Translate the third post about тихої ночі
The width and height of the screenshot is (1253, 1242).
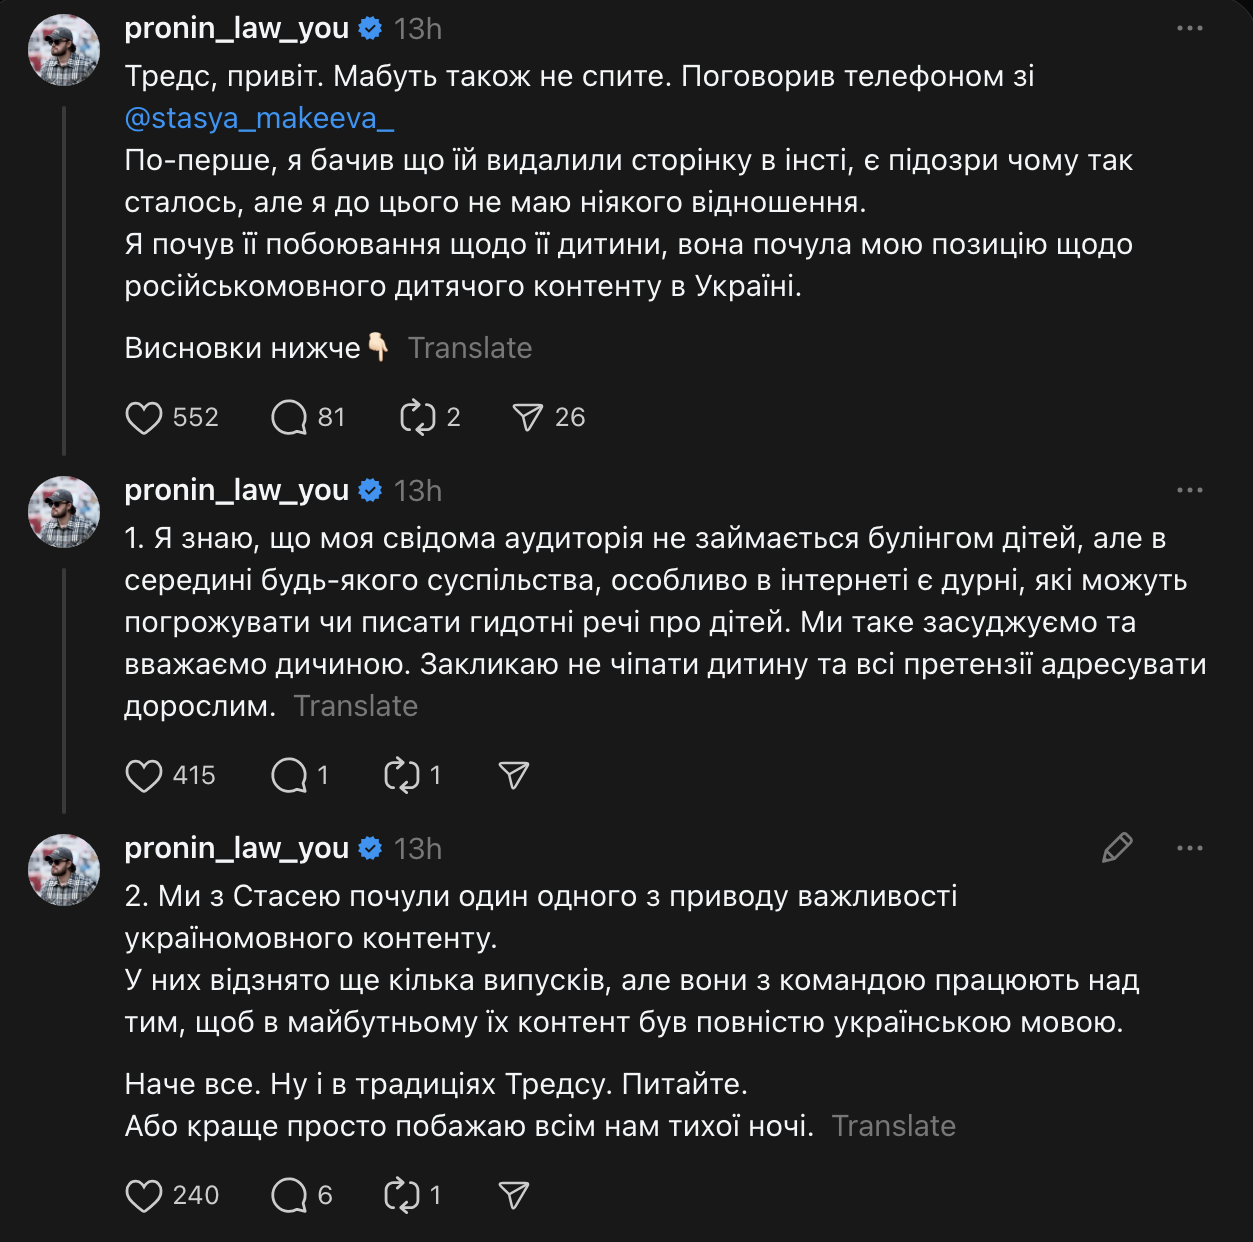pos(893,1126)
